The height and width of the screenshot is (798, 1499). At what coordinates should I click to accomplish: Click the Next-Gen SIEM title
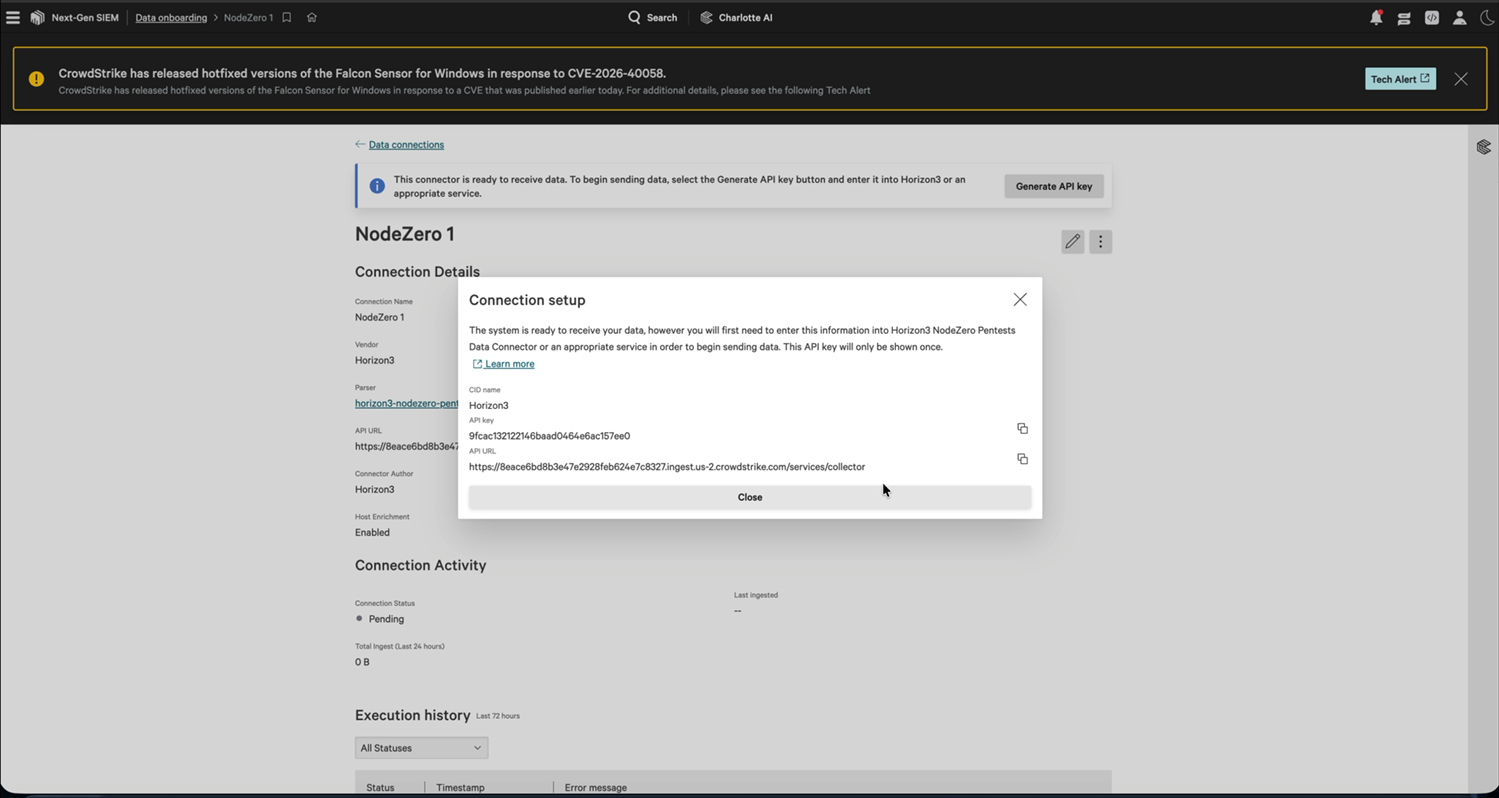coord(85,17)
